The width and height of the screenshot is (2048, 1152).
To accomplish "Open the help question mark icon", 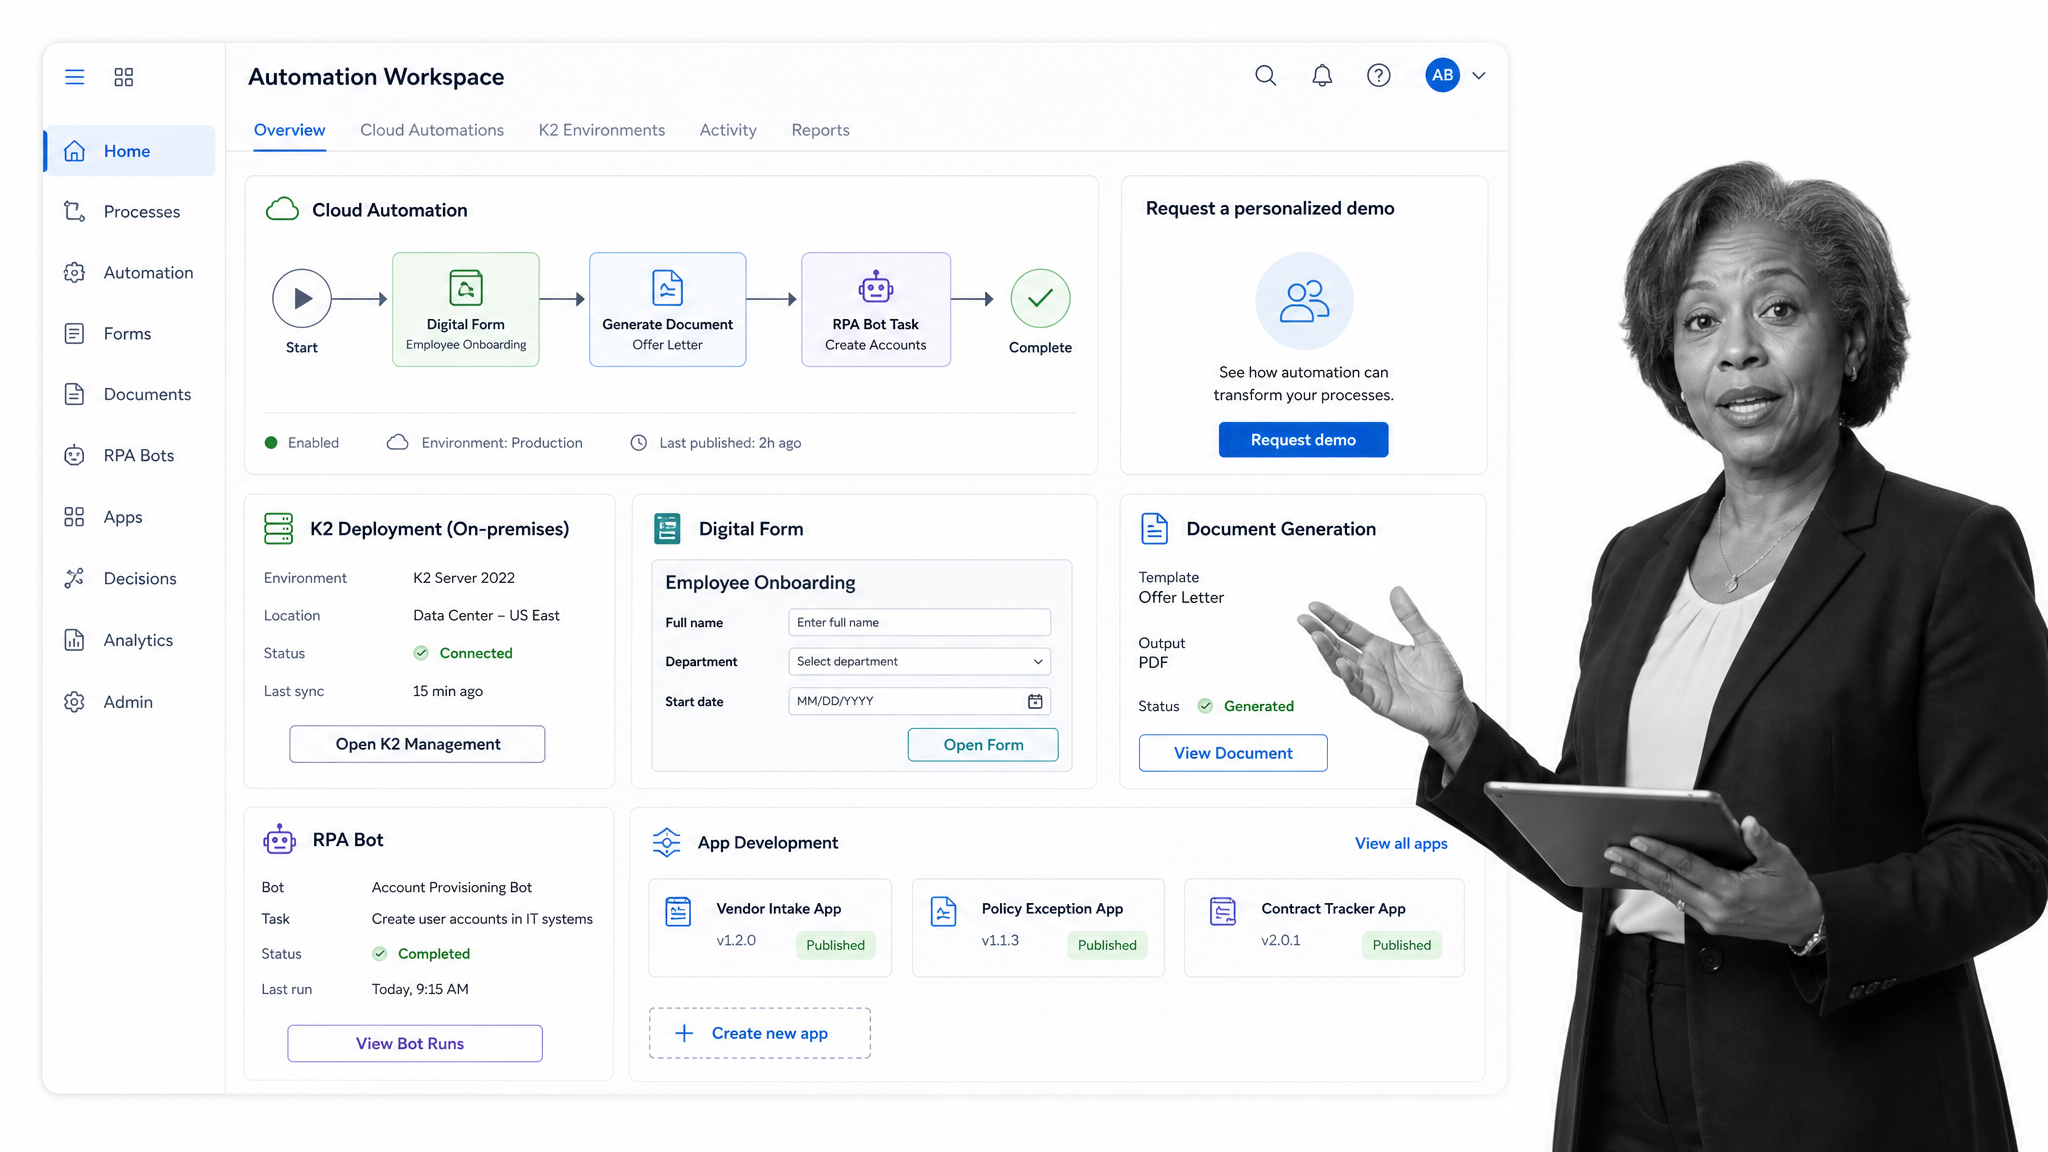I will (1378, 75).
